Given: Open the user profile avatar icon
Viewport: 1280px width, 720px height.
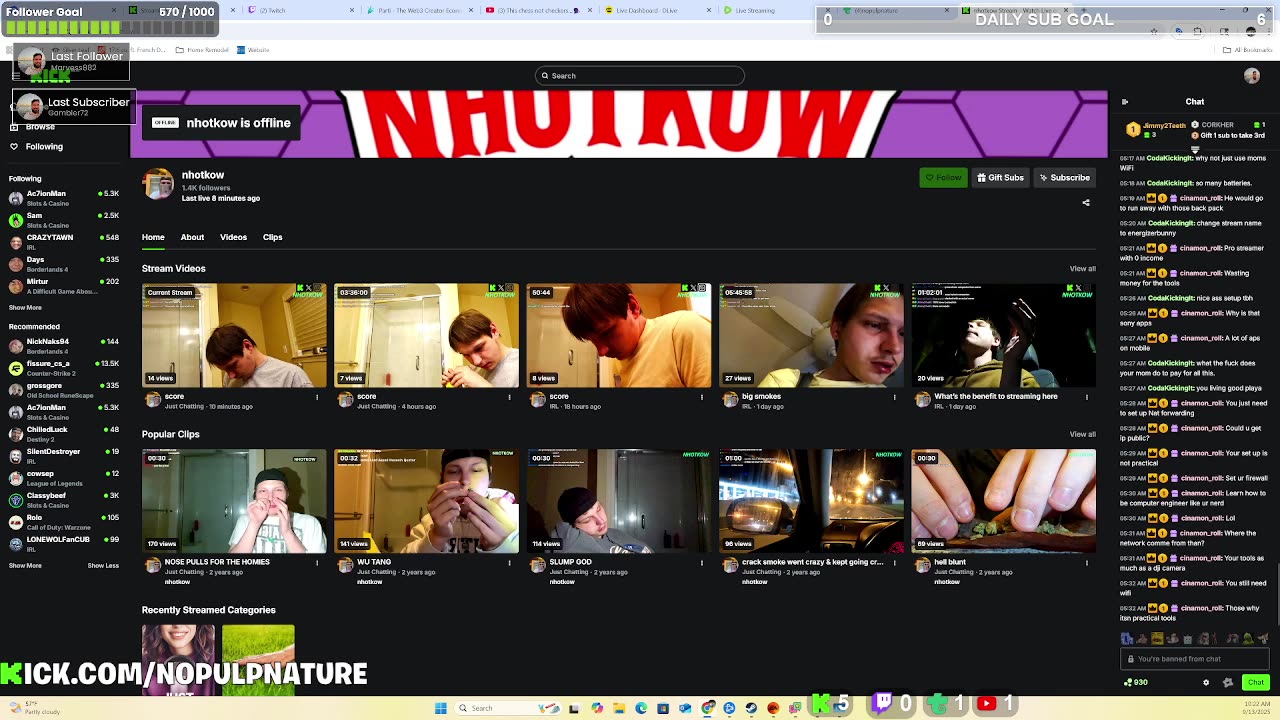Looking at the screenshot, I should click(1252, 76).
